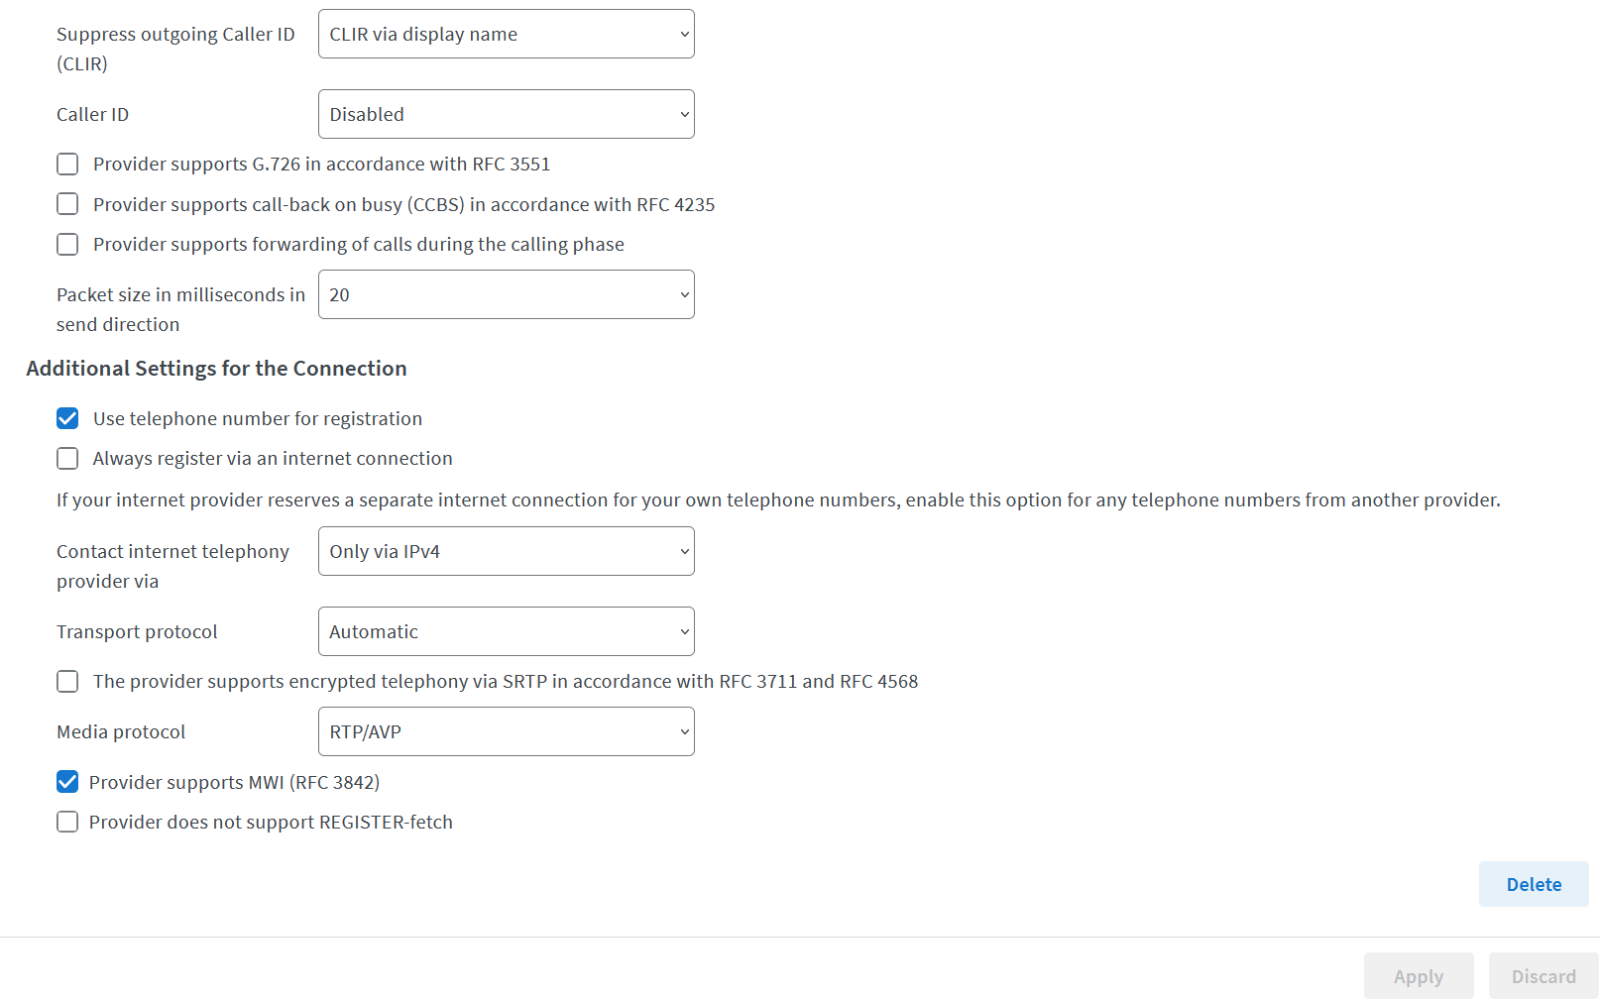Image resolution: width=1600 pixels, height=999 pixels.
Task: Enable G.726 RFC 3551 support checkbox
Action: (67, 164)
